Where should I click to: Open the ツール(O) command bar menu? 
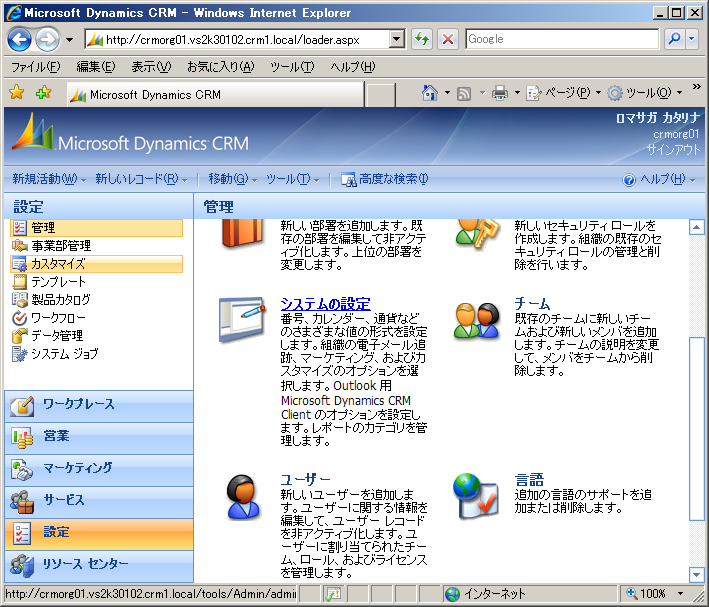tap(644, 93)
